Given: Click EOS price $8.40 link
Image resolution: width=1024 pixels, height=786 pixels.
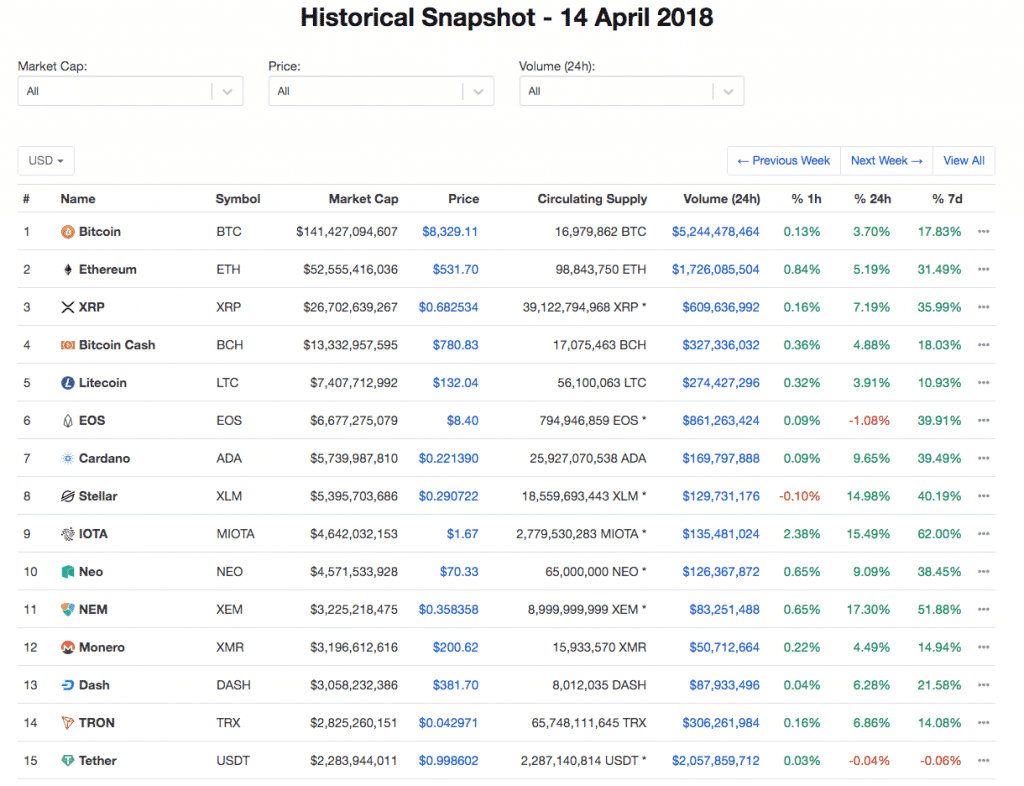Looking at the screenshot, I should 462,421.
